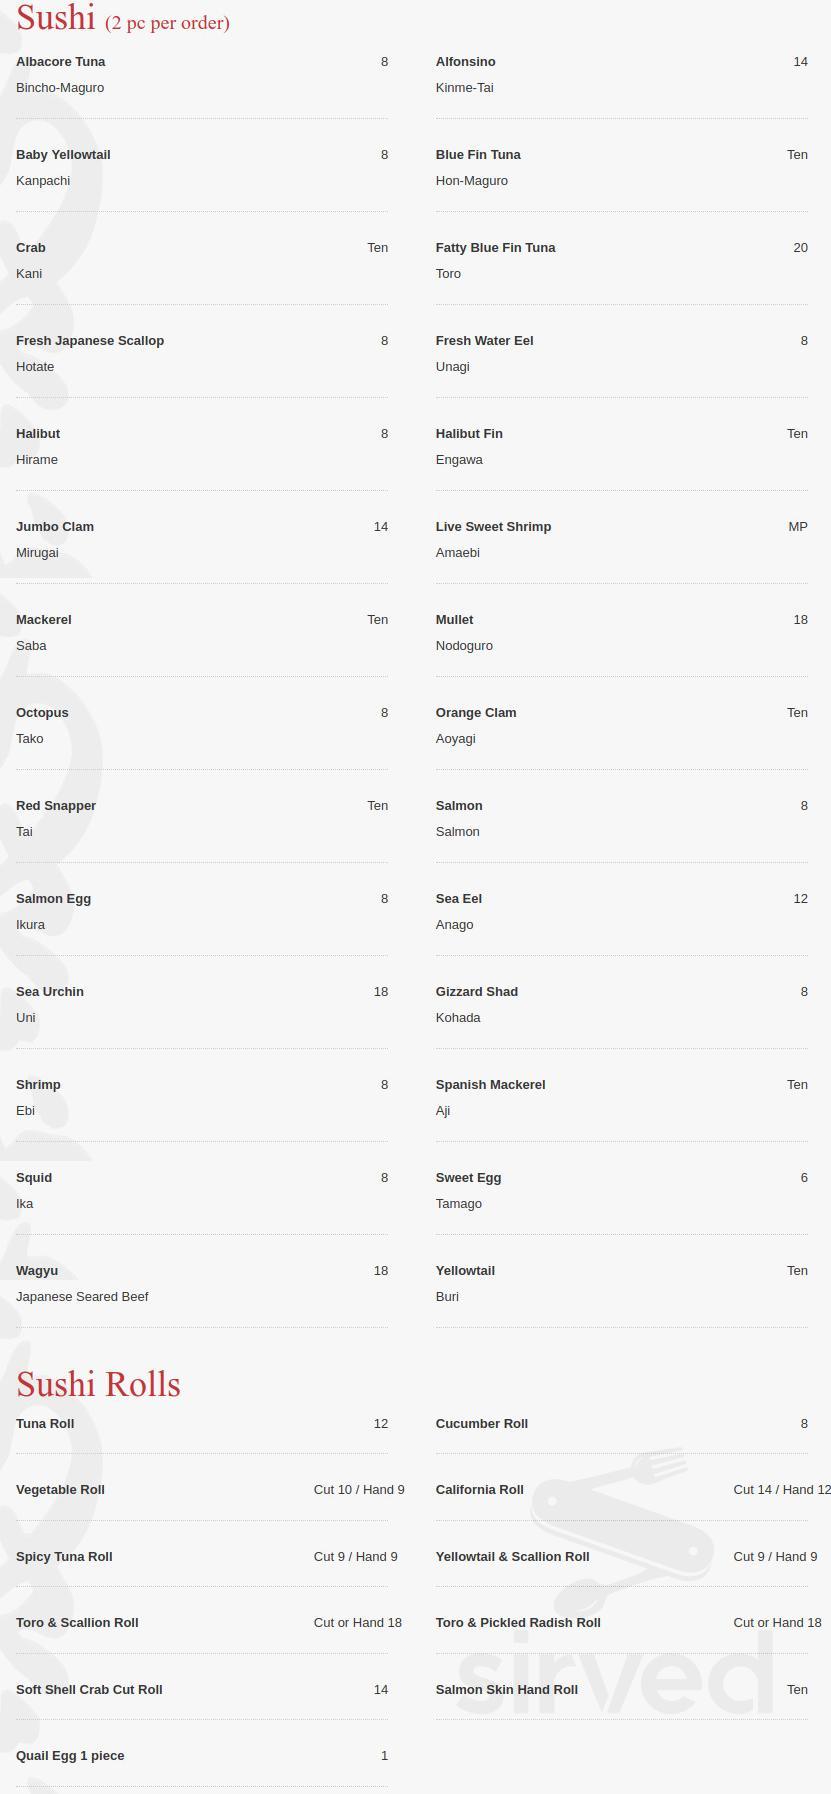Screen dimensions: 831x1794
Task: Select the Live Sweet Shrimp item
Action: [494, 527]
